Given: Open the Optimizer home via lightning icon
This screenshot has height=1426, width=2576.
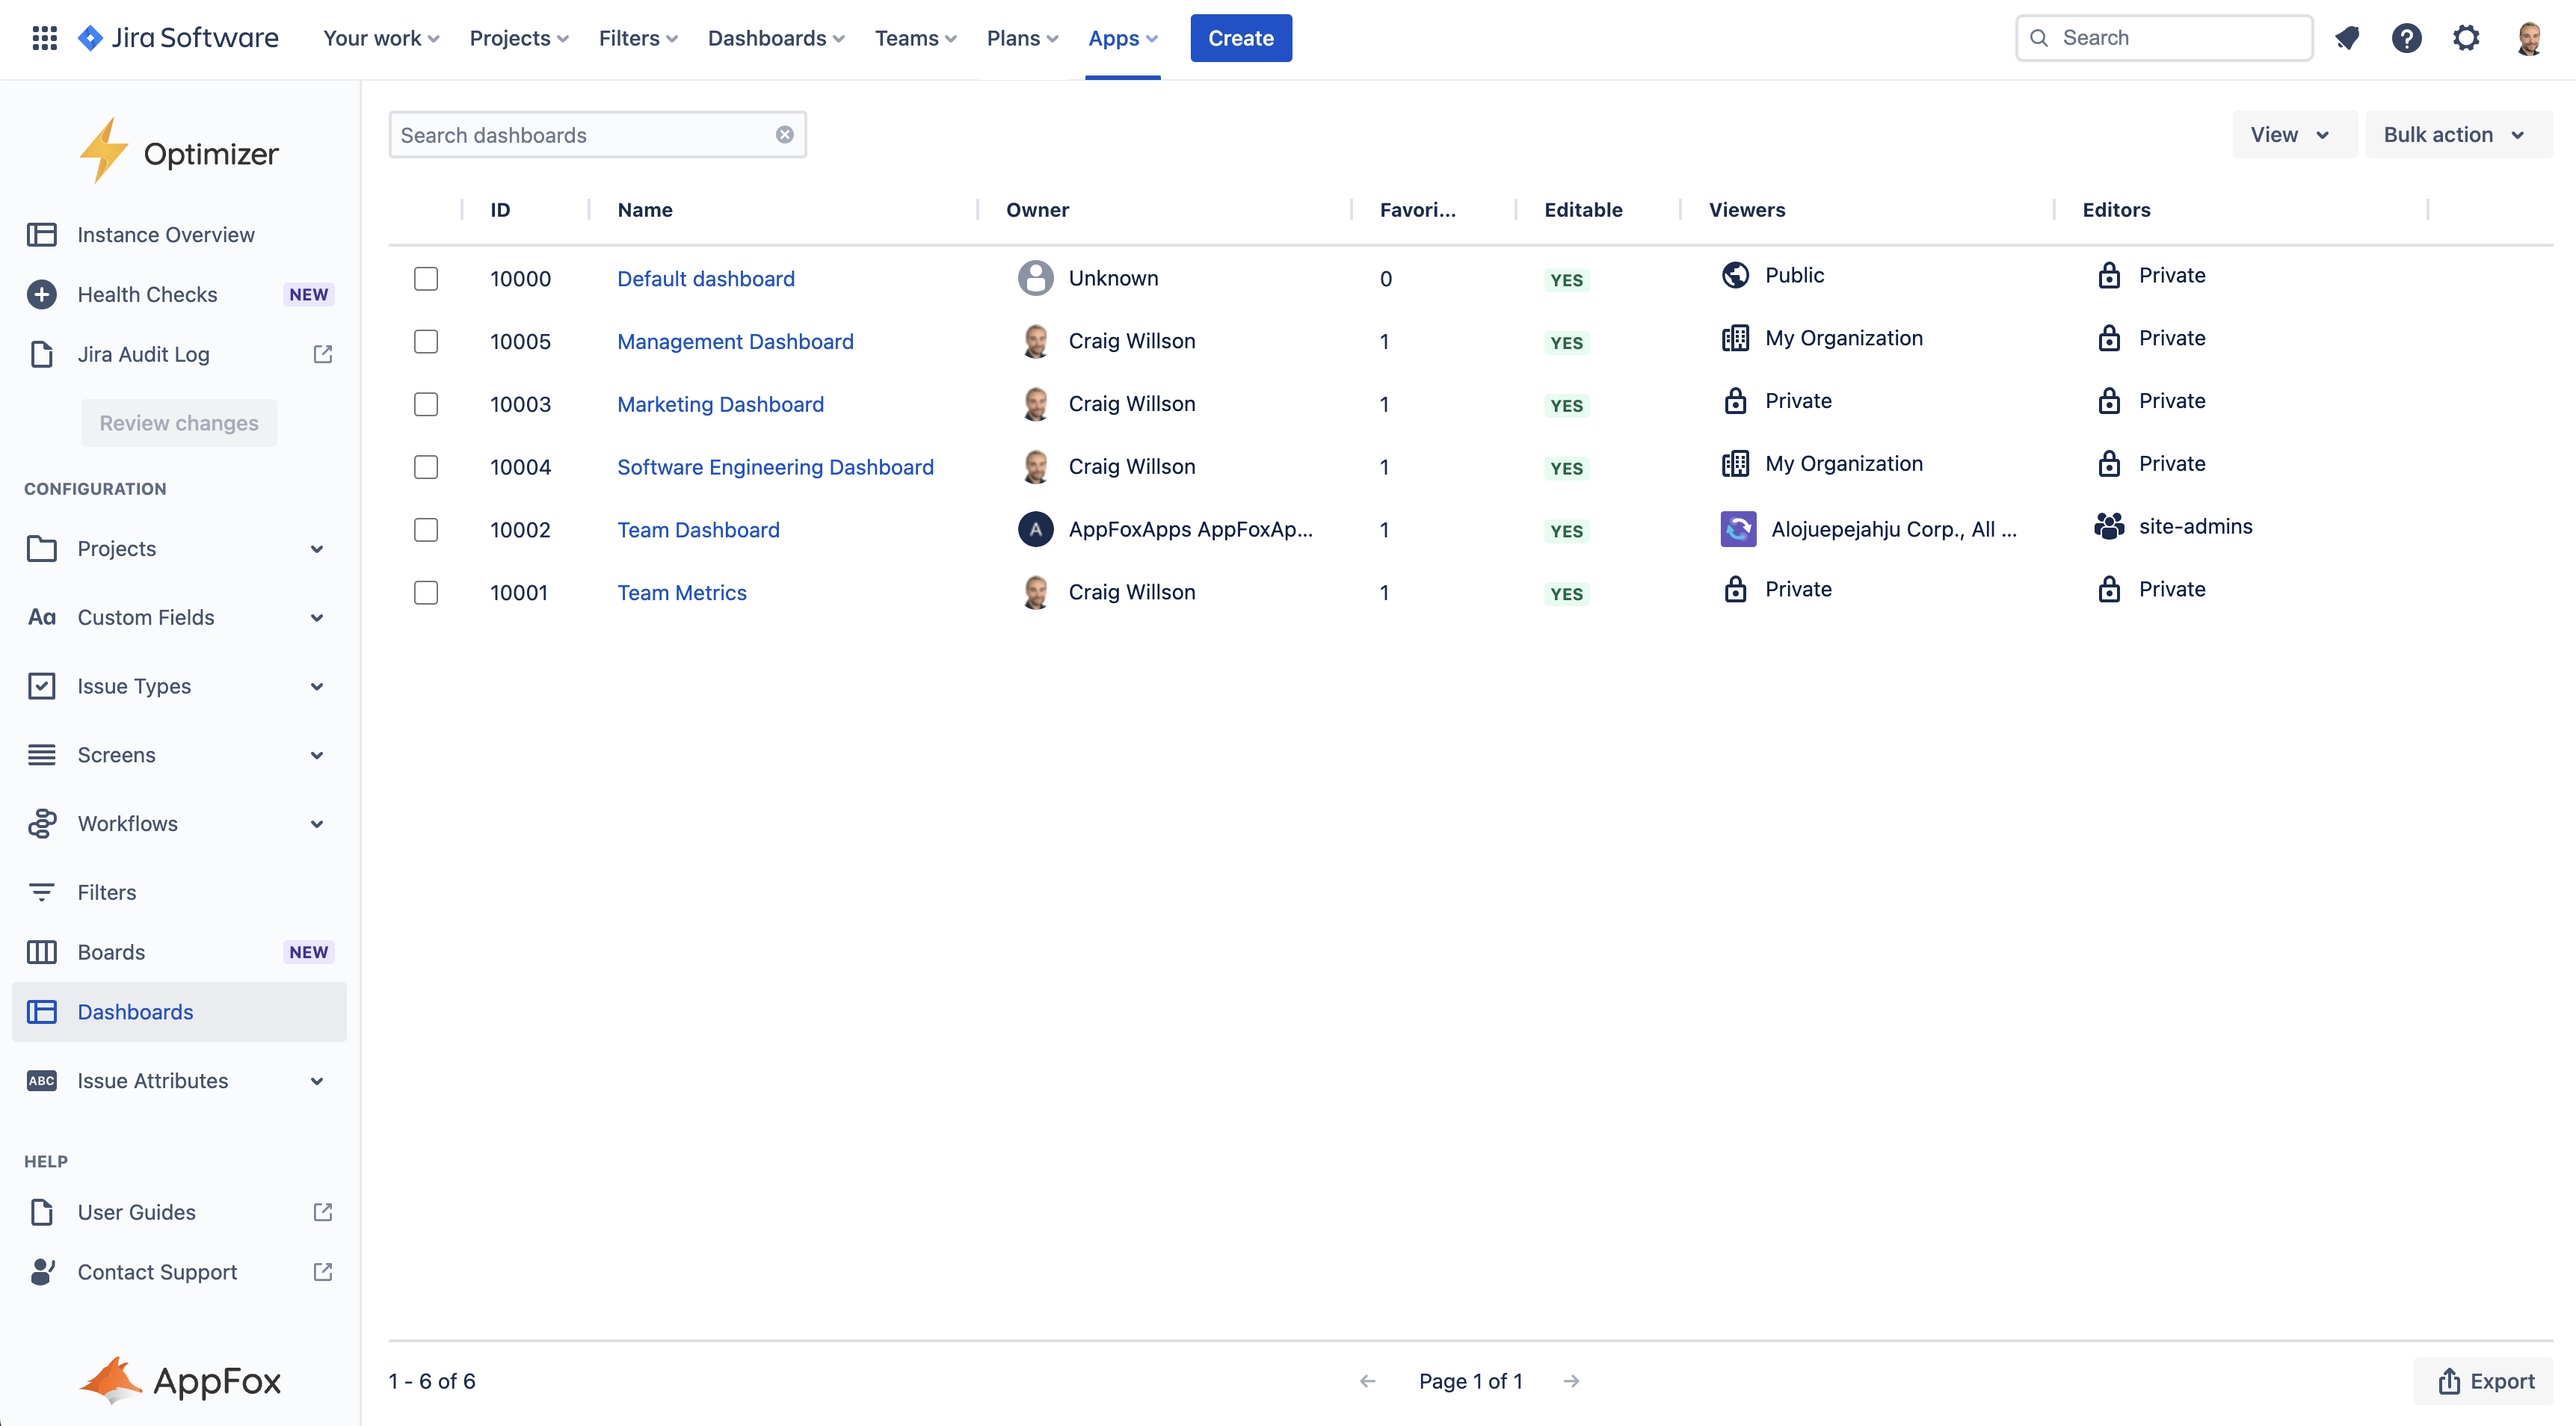Looking at the screenshot, I should [104, 150].
